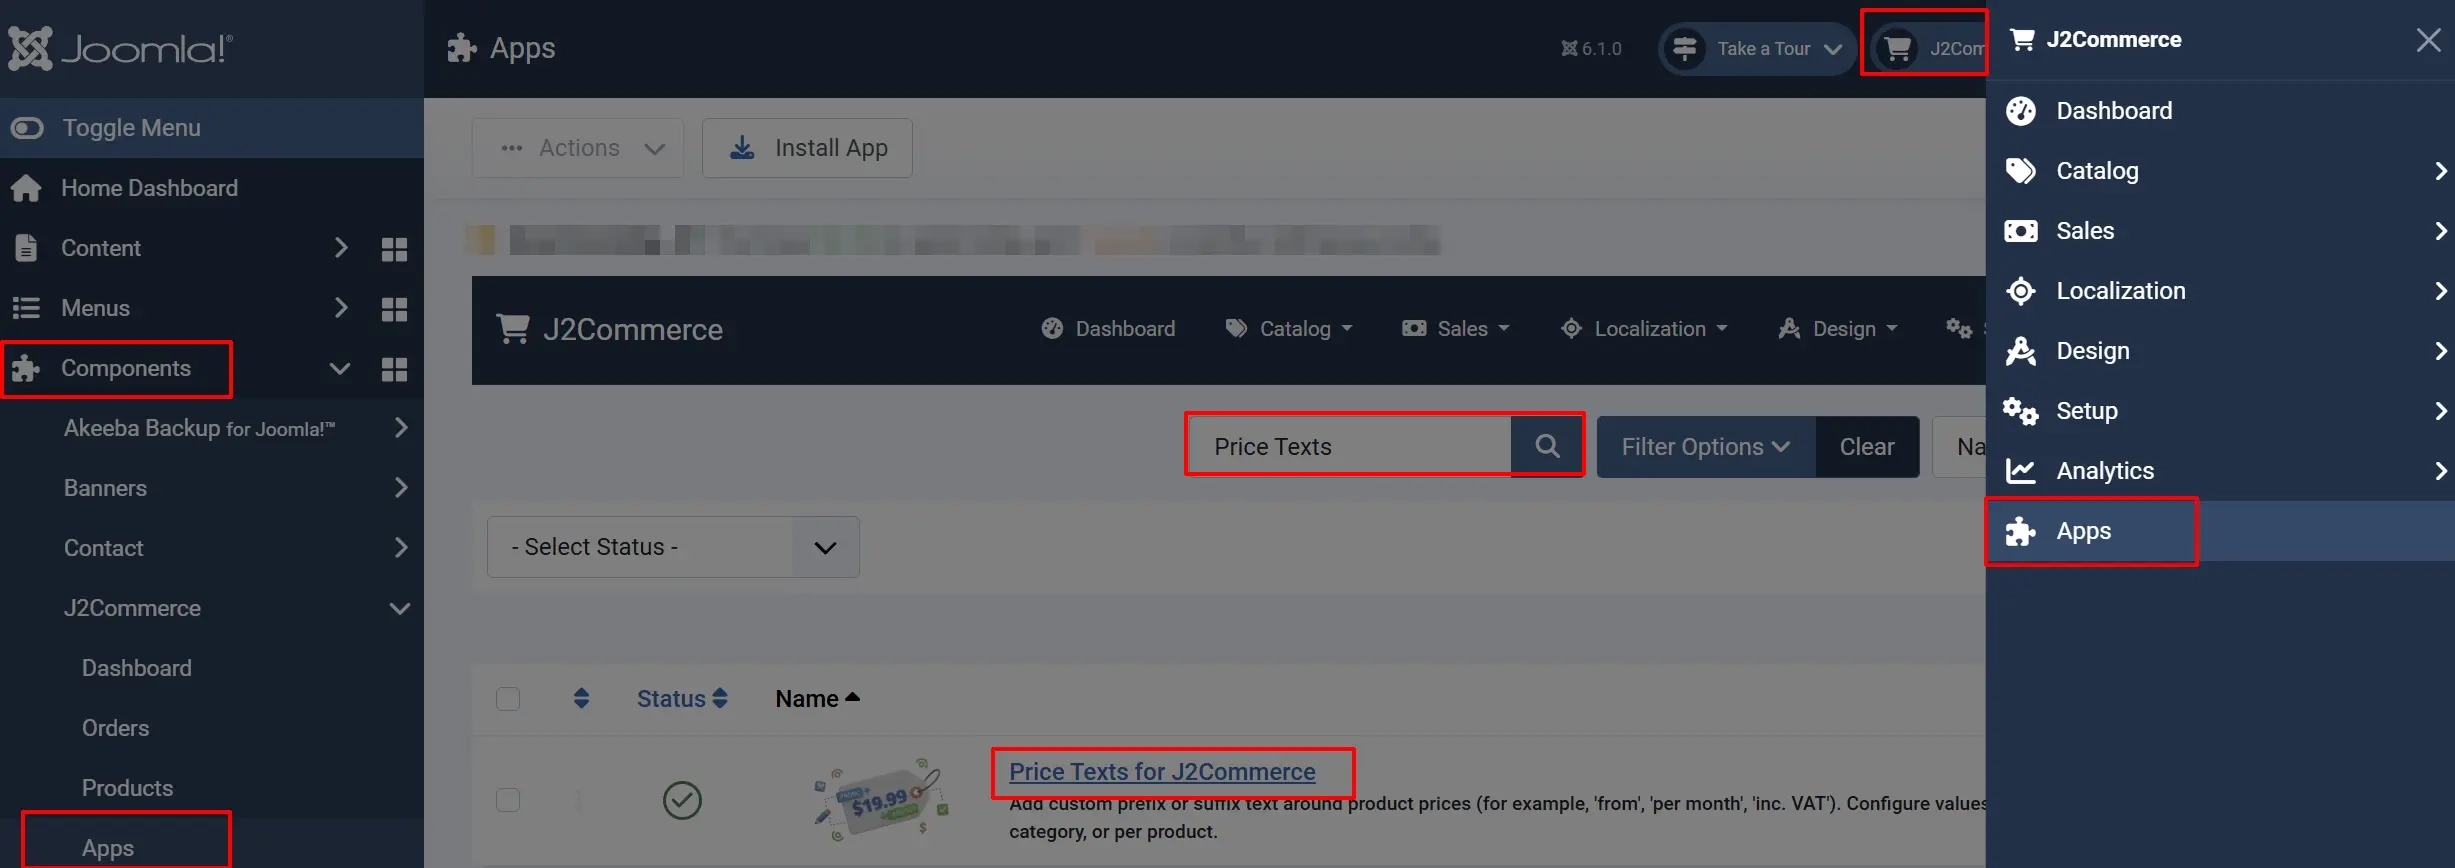The width and height of the screenshot is (2455, 868).
Task: Open Price Texts for J2Commerce link
Action: point(1162,772)
